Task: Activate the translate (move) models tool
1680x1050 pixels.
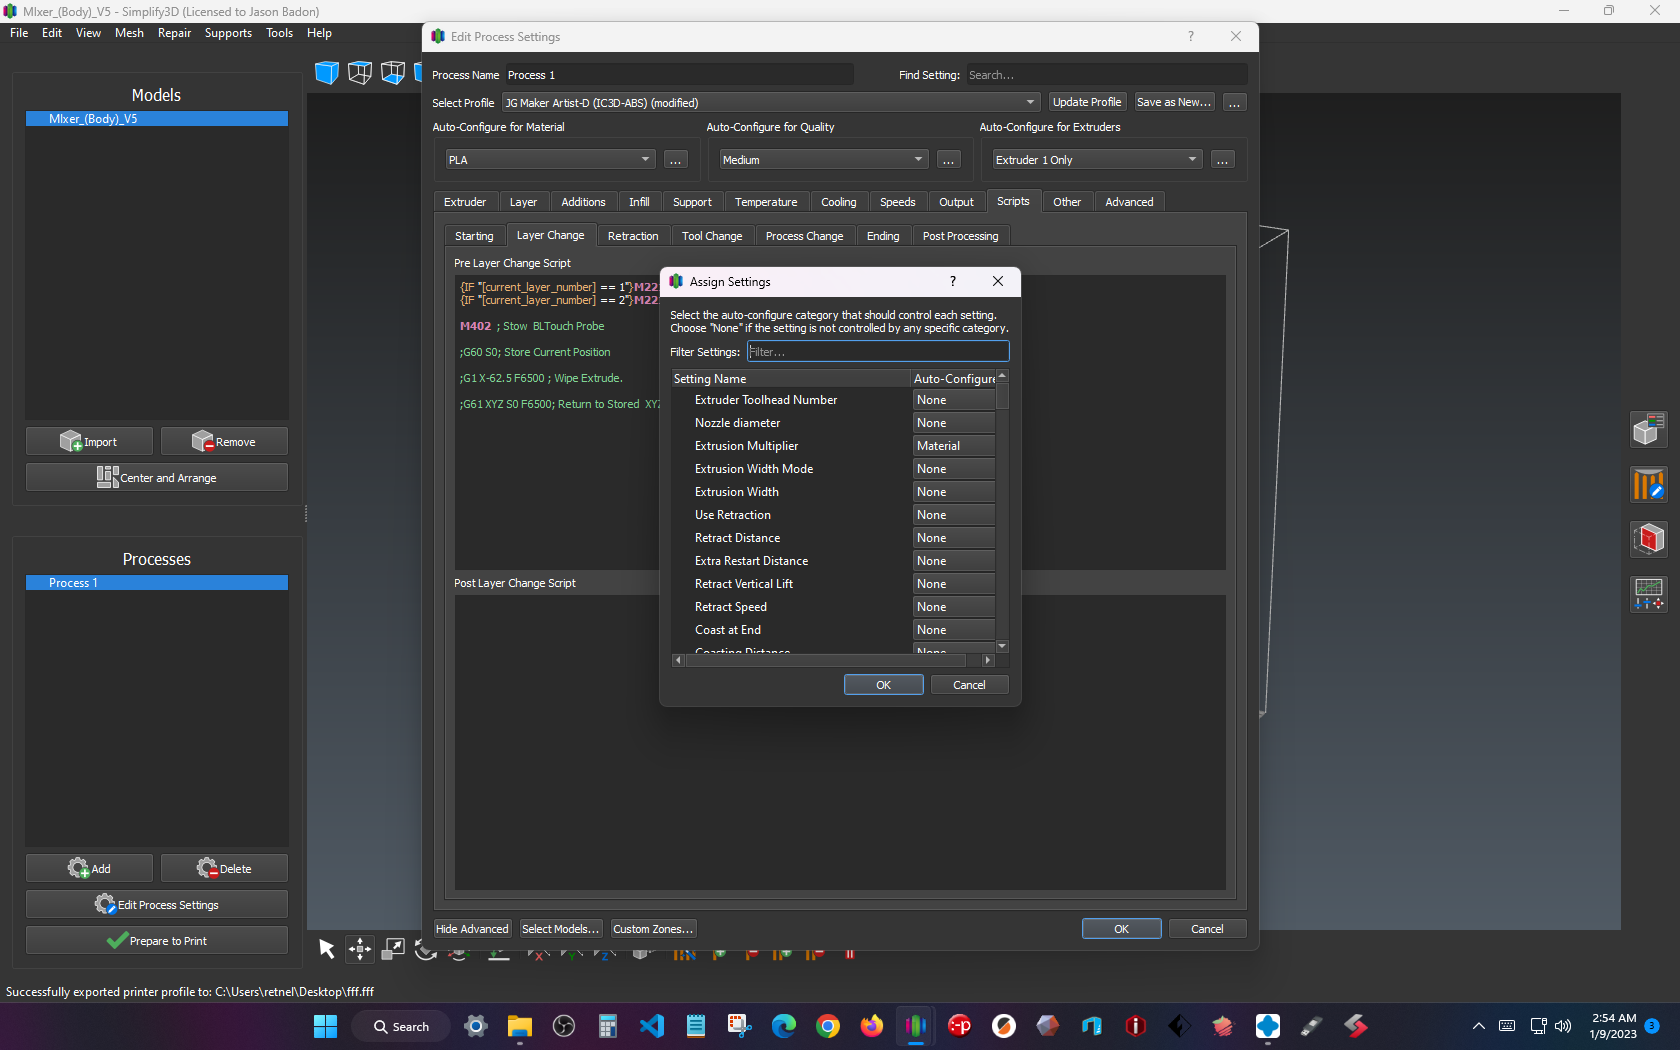Action: tap(360, 949)
